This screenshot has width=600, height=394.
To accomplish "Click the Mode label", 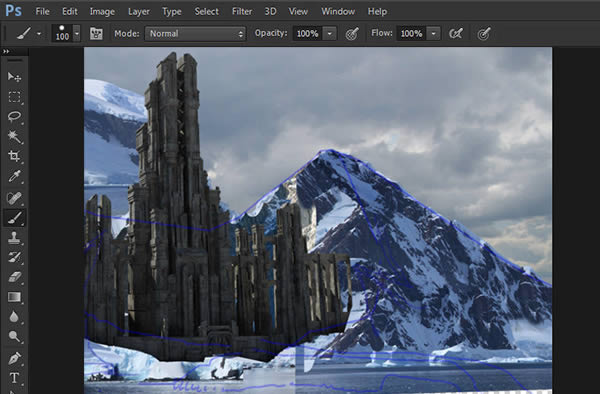I will (x=127, y=34).
